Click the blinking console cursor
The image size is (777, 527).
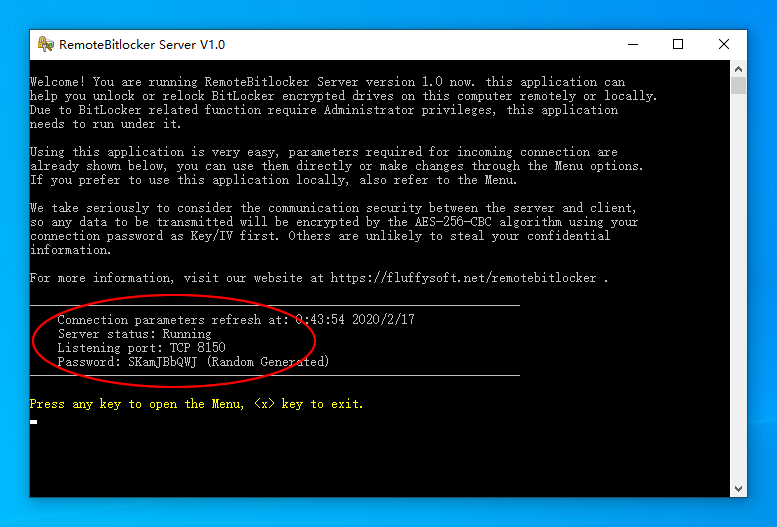click(33, 422)
